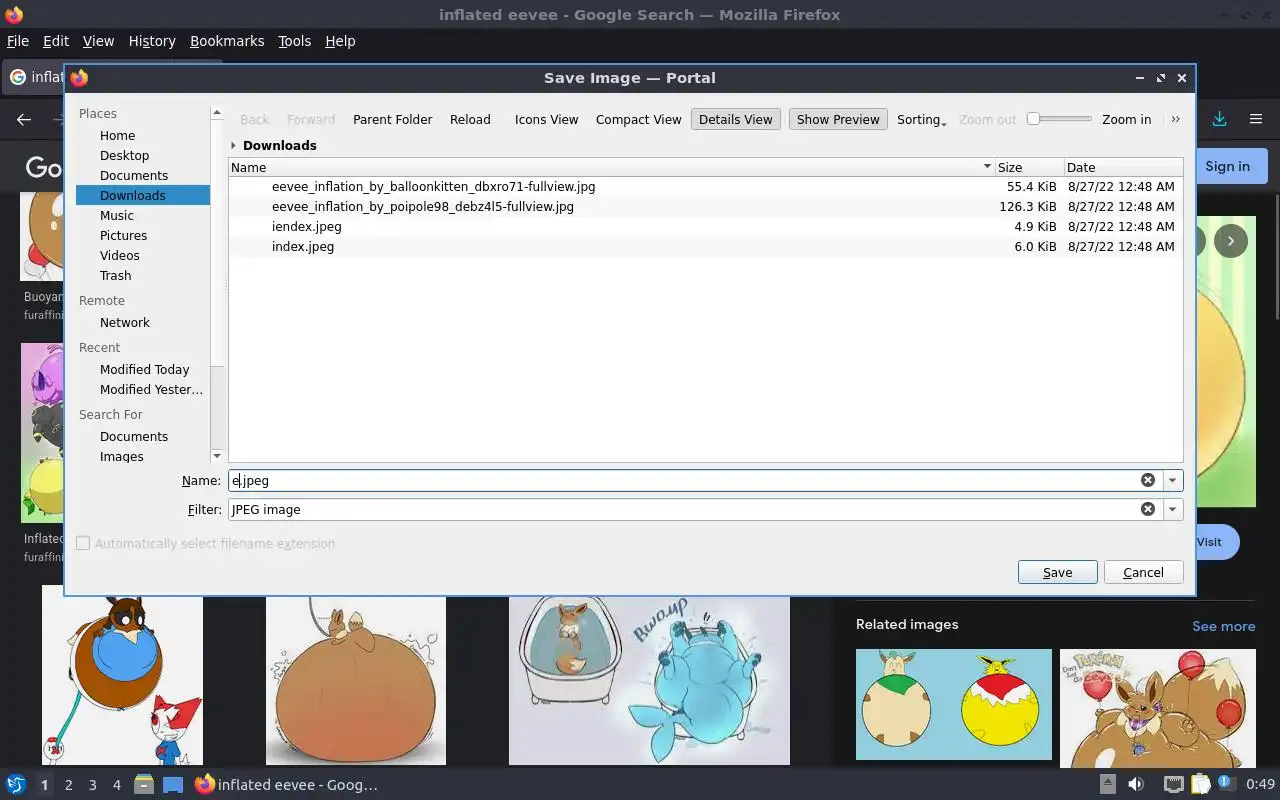Image resolution: width=1280 pixels, height=800 pixels.
Task: Open Pokemon balloons related image thumbnail
Action: pyautogui.click(x=1157, y=709)
